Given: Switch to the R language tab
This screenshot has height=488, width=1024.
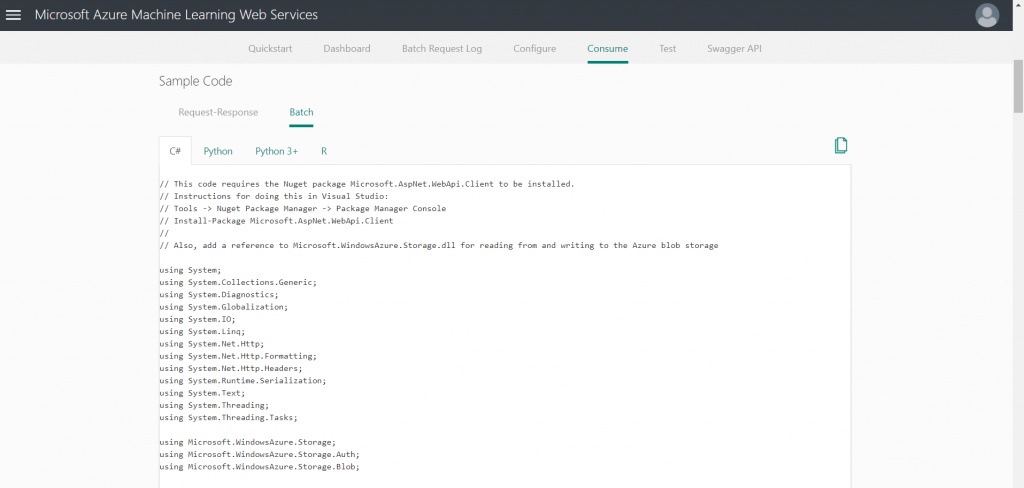Looking at the screenshot, I should point(324,151).
